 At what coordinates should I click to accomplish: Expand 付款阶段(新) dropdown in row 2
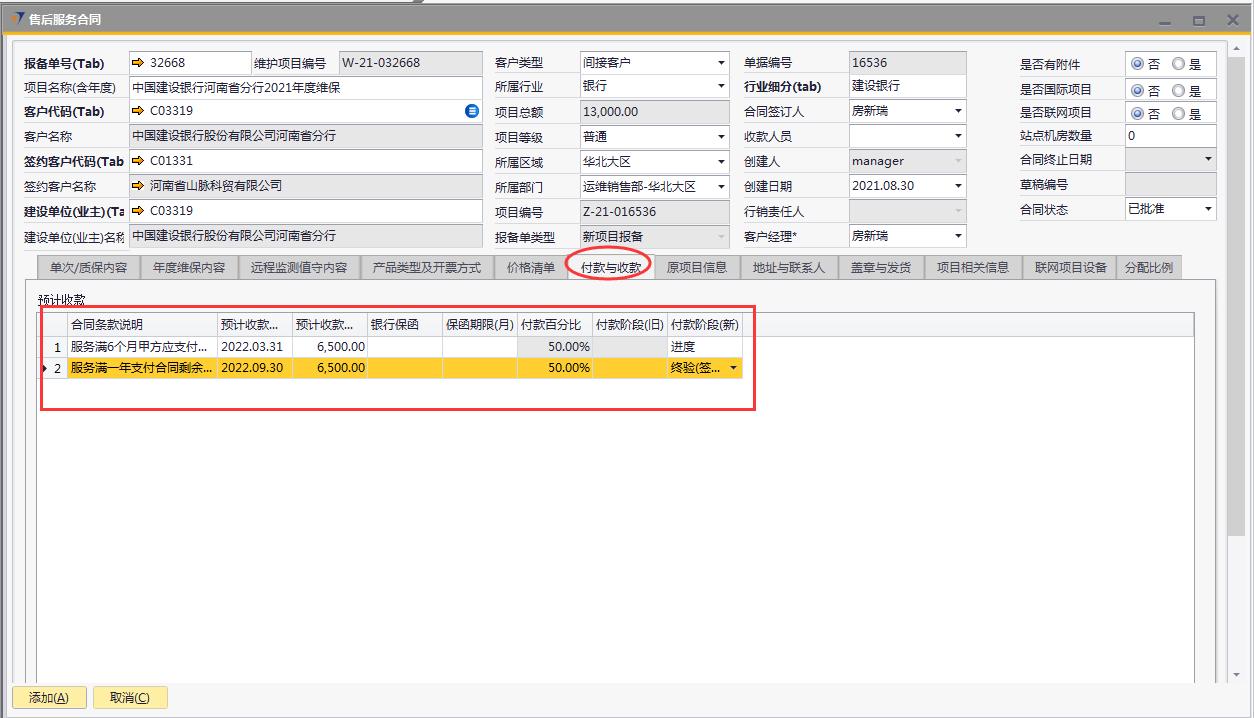735,368
